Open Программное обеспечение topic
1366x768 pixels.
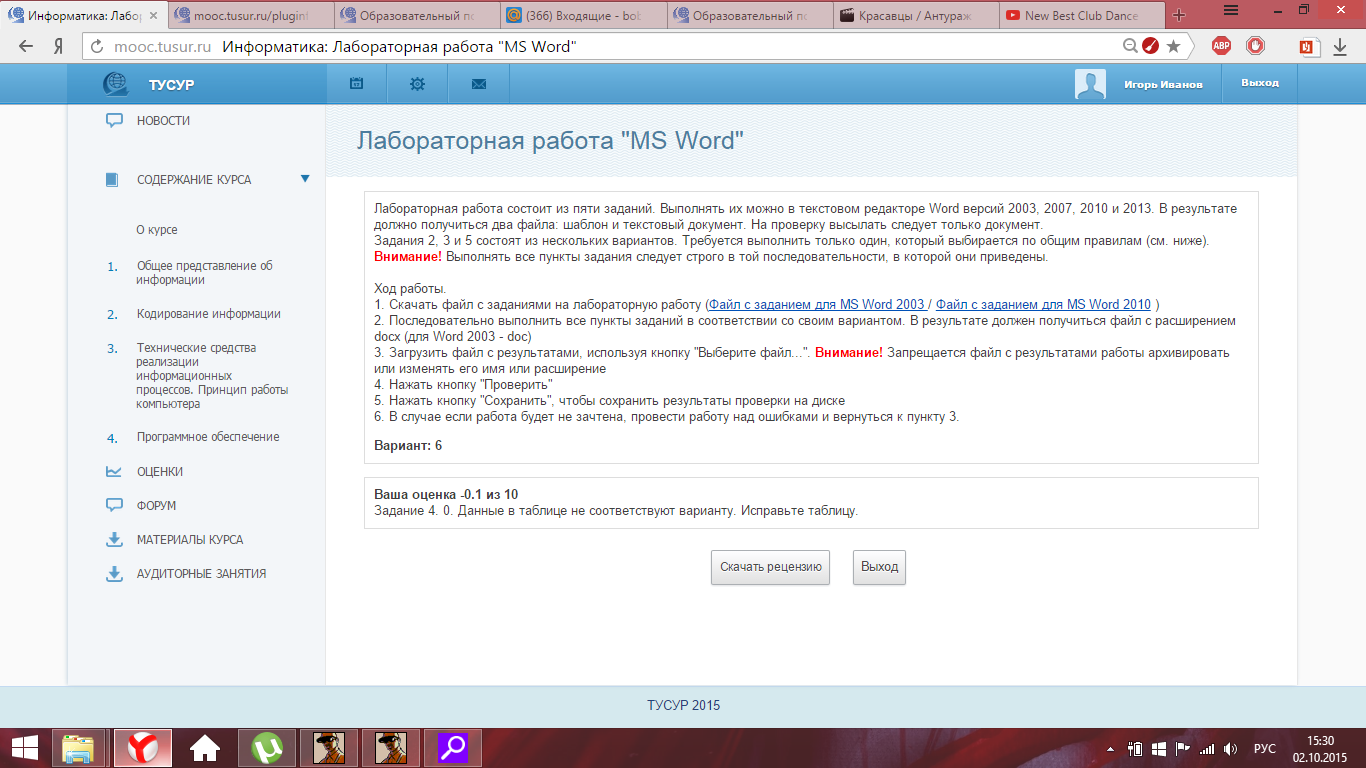pos(208,437)
